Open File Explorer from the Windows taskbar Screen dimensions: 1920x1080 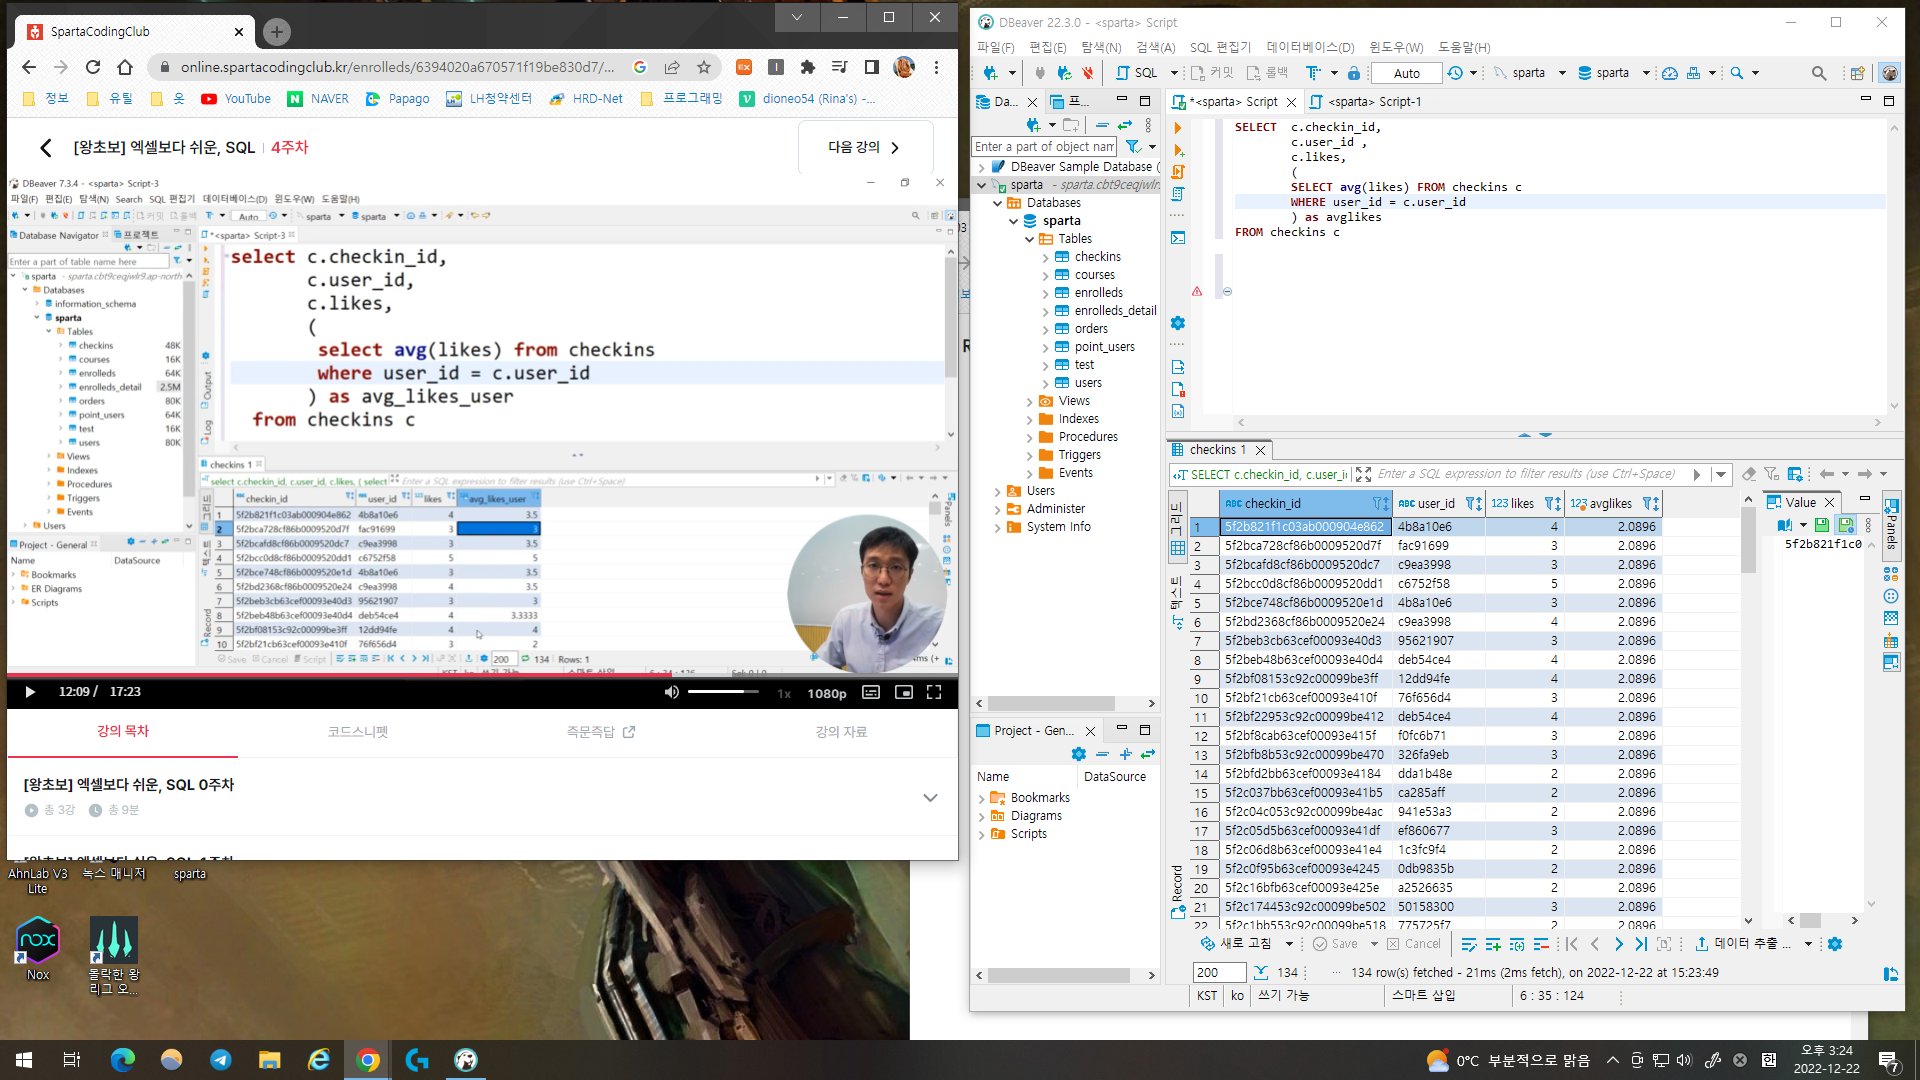[269, 1060]
